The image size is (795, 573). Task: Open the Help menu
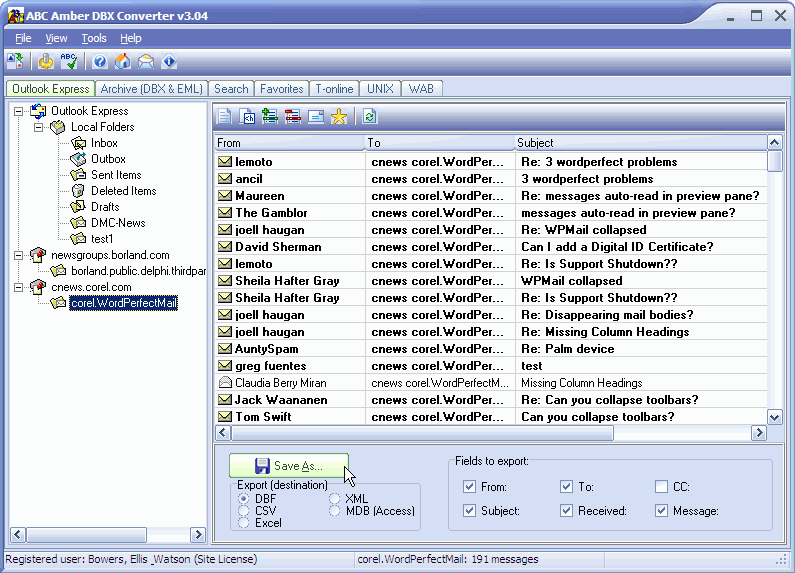[131, 38]
